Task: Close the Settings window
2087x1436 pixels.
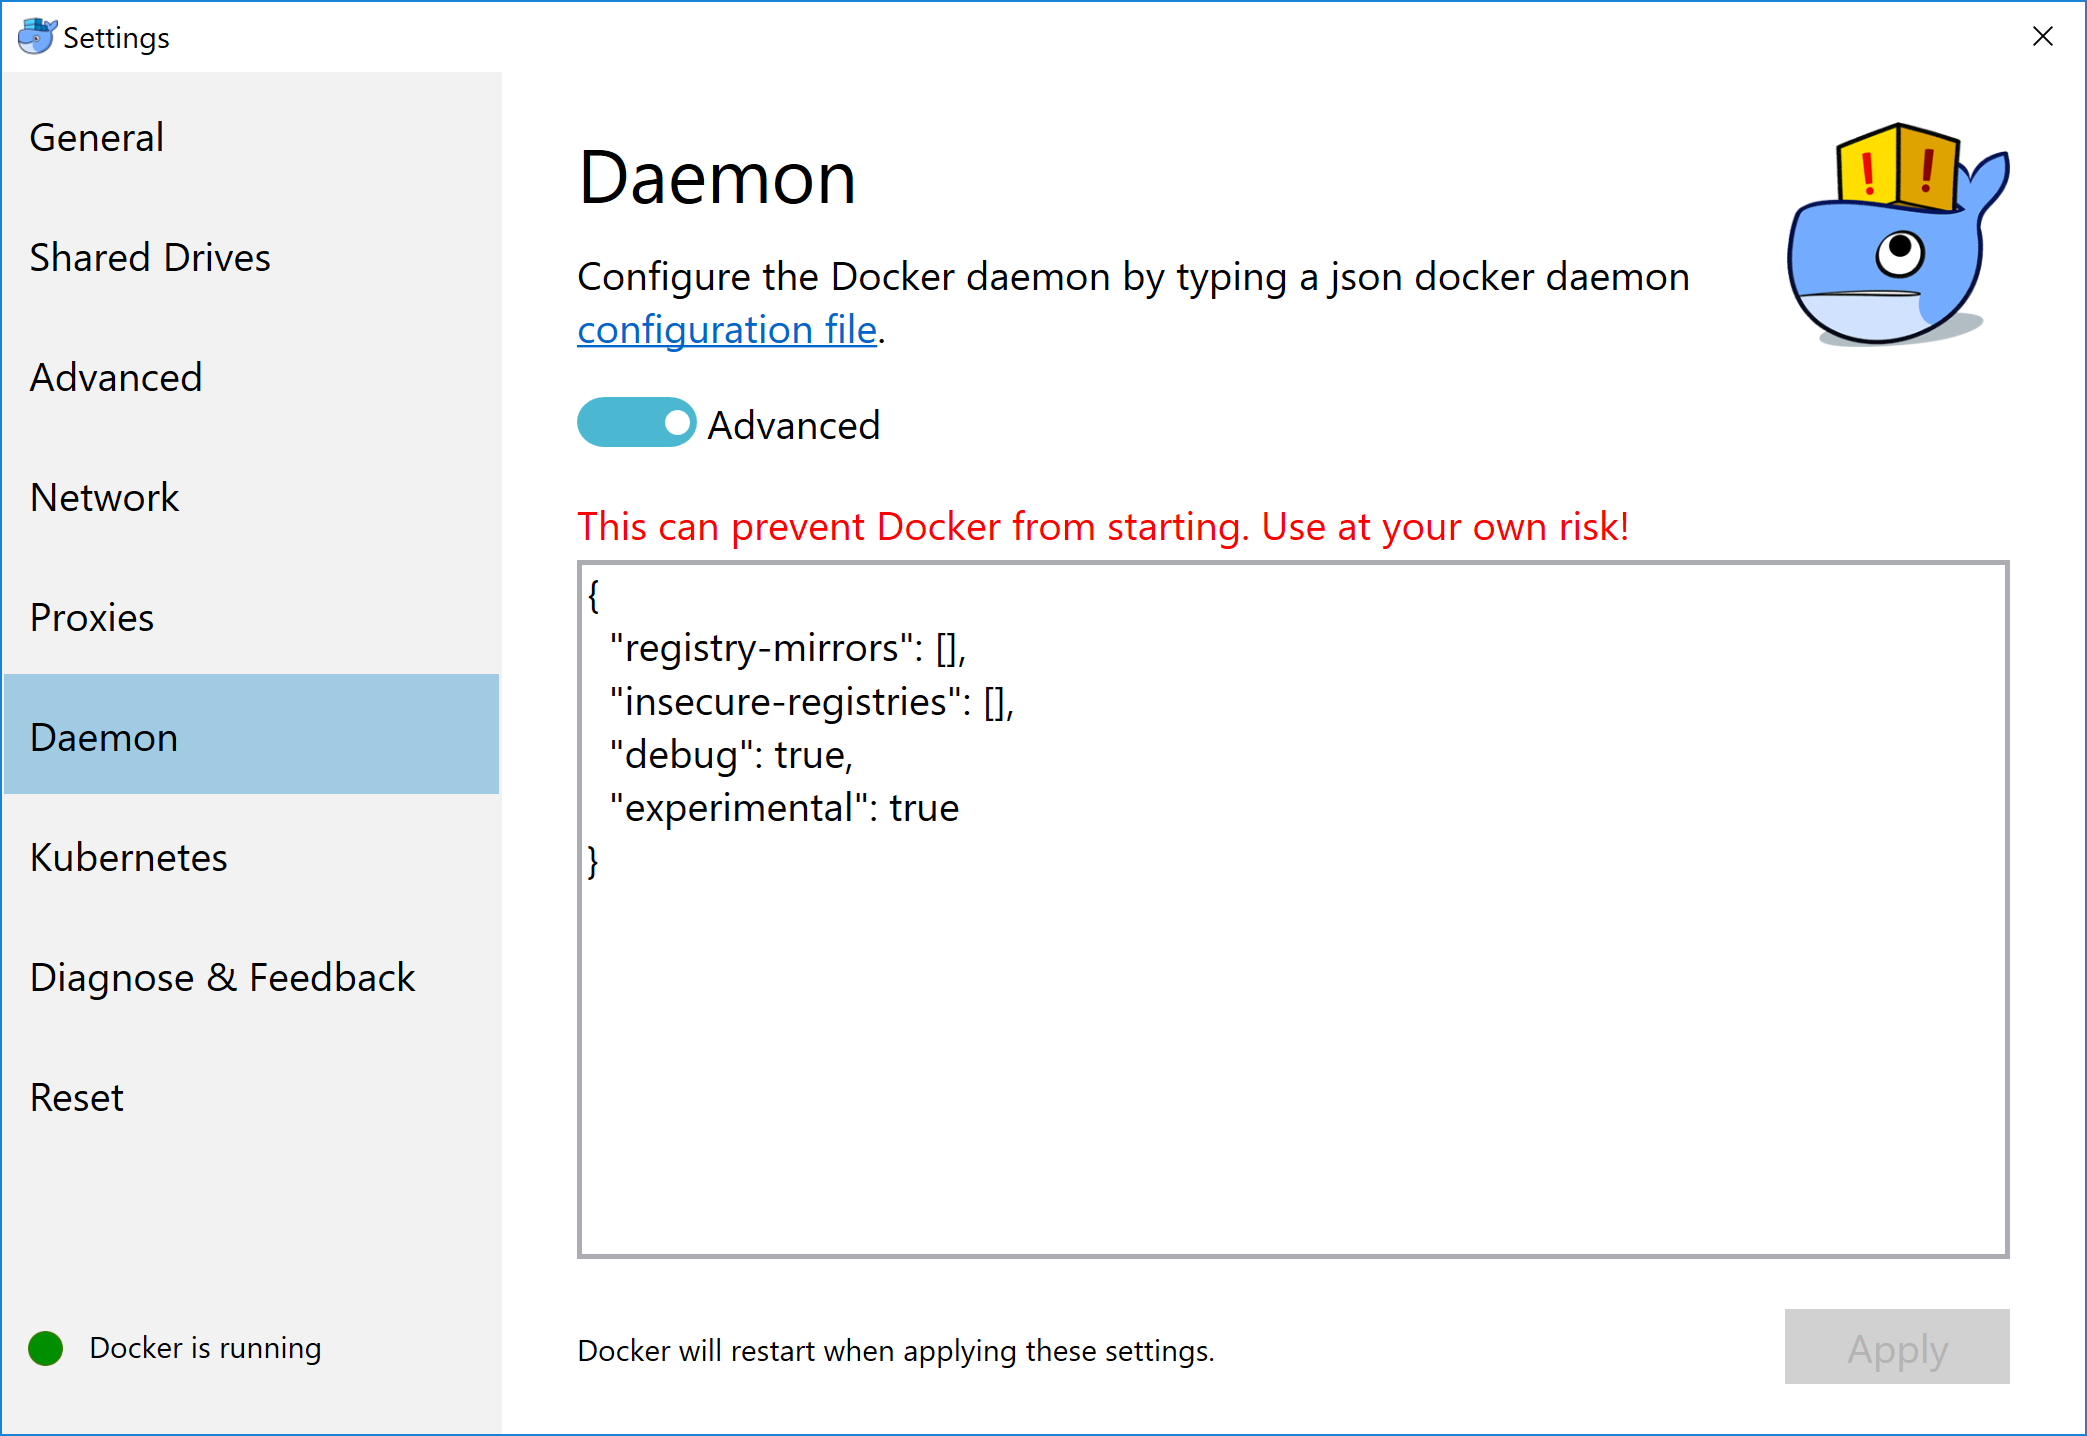Action: 2043,37
